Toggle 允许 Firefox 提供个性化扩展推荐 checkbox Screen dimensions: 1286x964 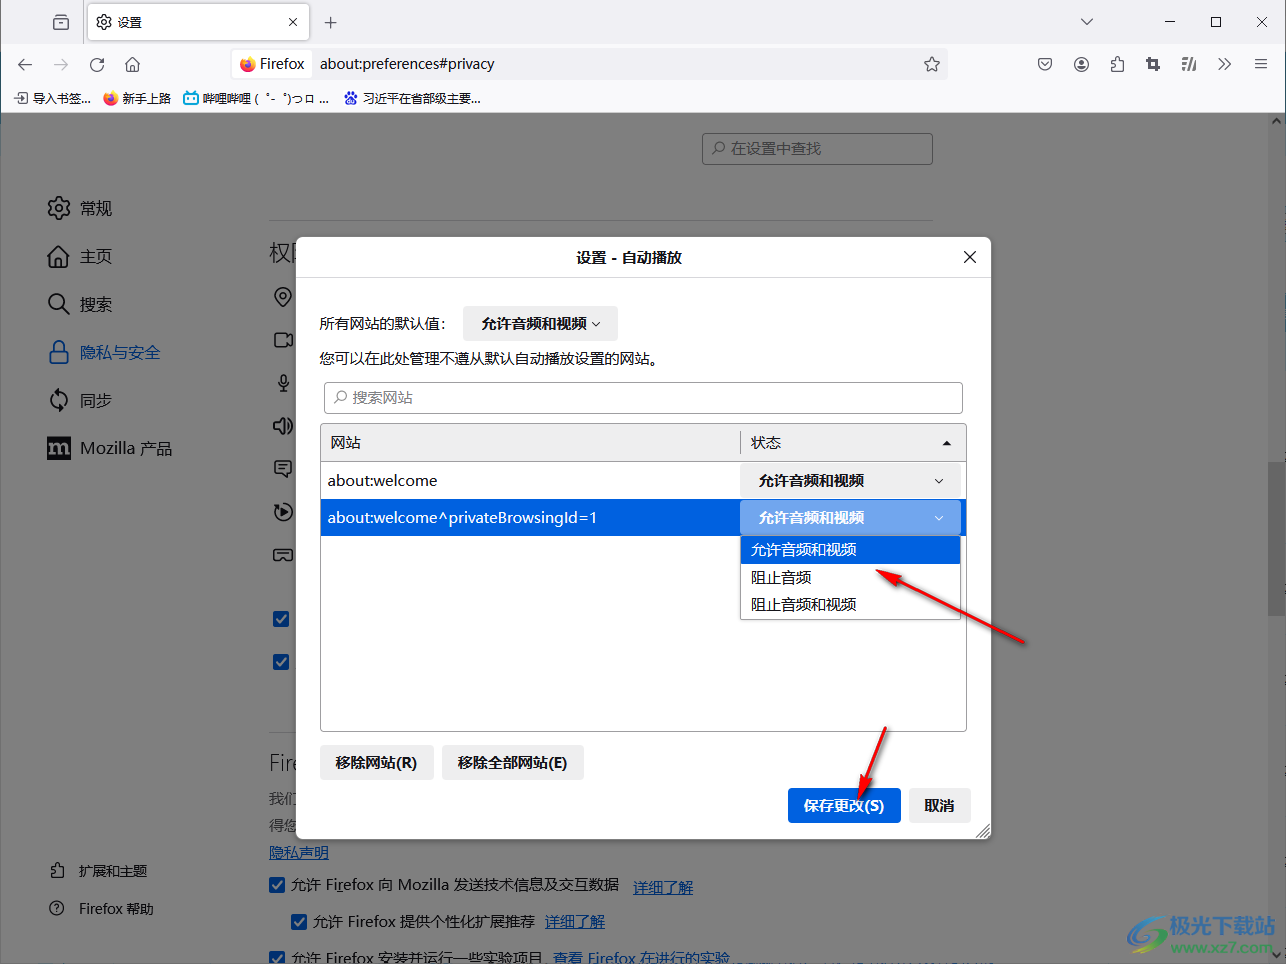tap(299, 922)
